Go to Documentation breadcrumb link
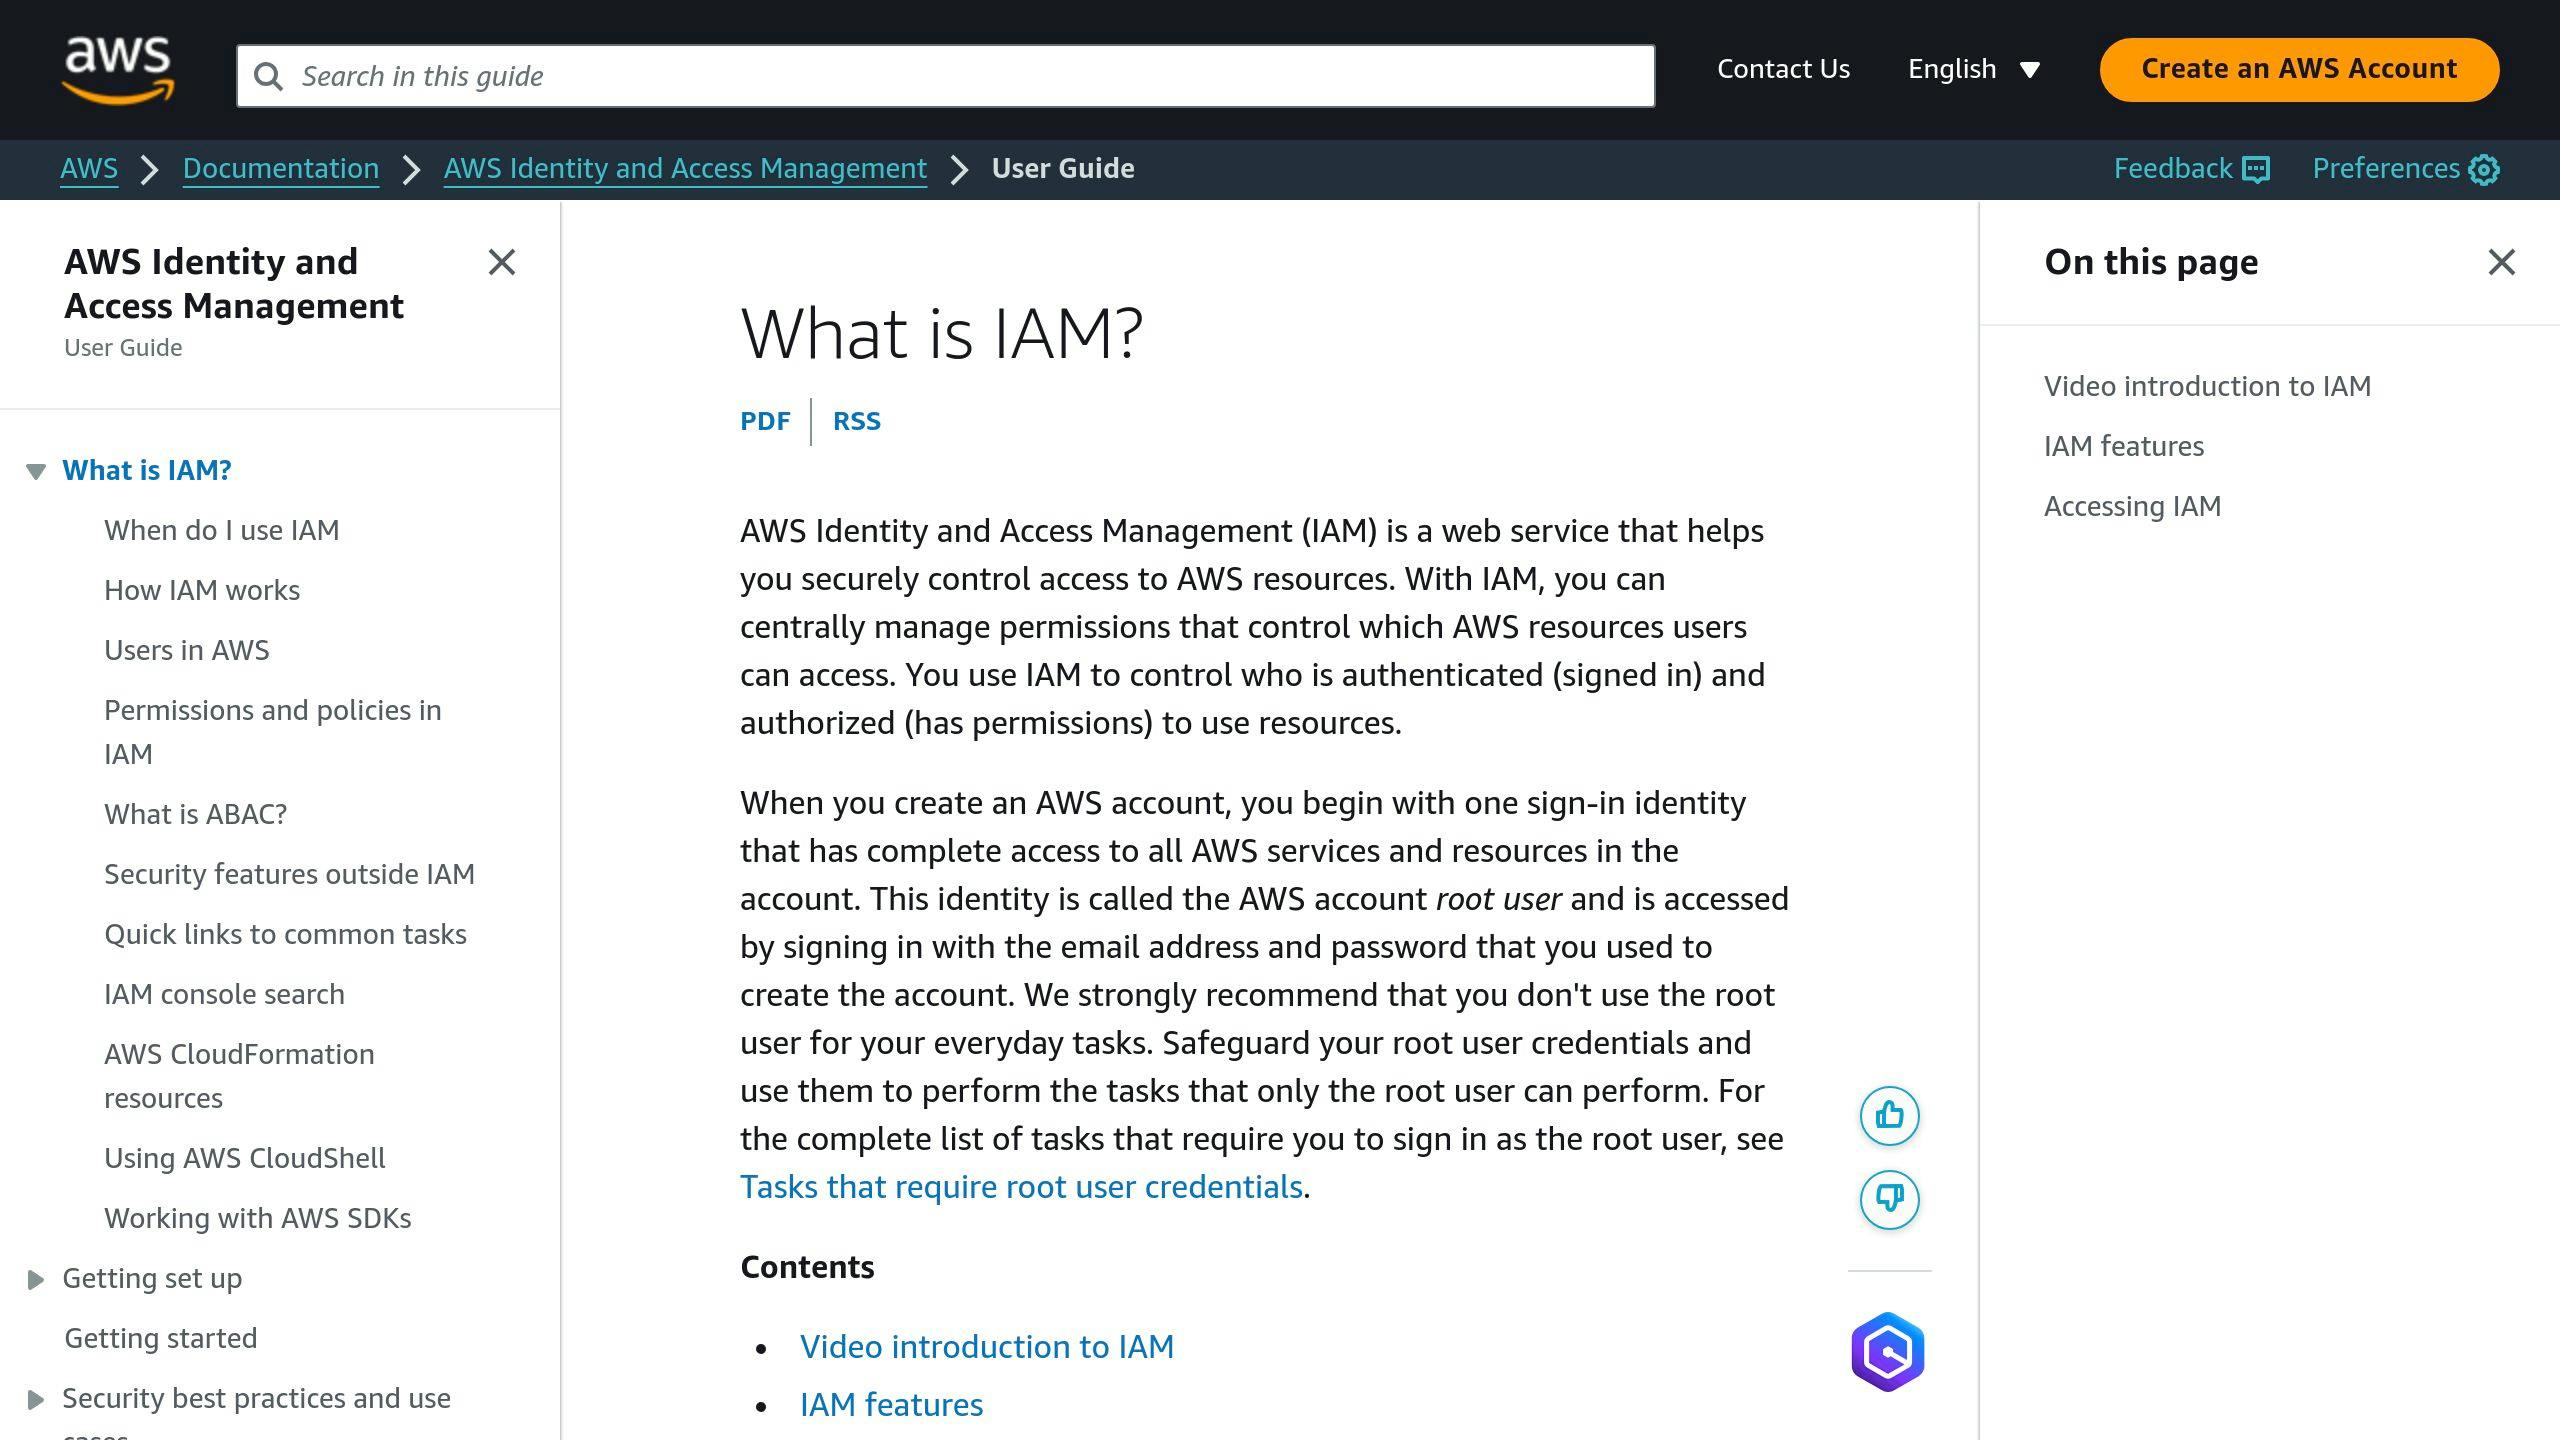This screenshot has width=2560, height=1440. (x=281, y=168)
